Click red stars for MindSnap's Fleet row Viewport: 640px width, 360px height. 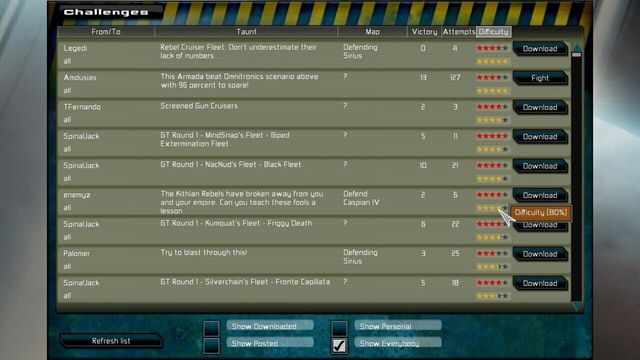pyautogui.click(x=492, y=136)
